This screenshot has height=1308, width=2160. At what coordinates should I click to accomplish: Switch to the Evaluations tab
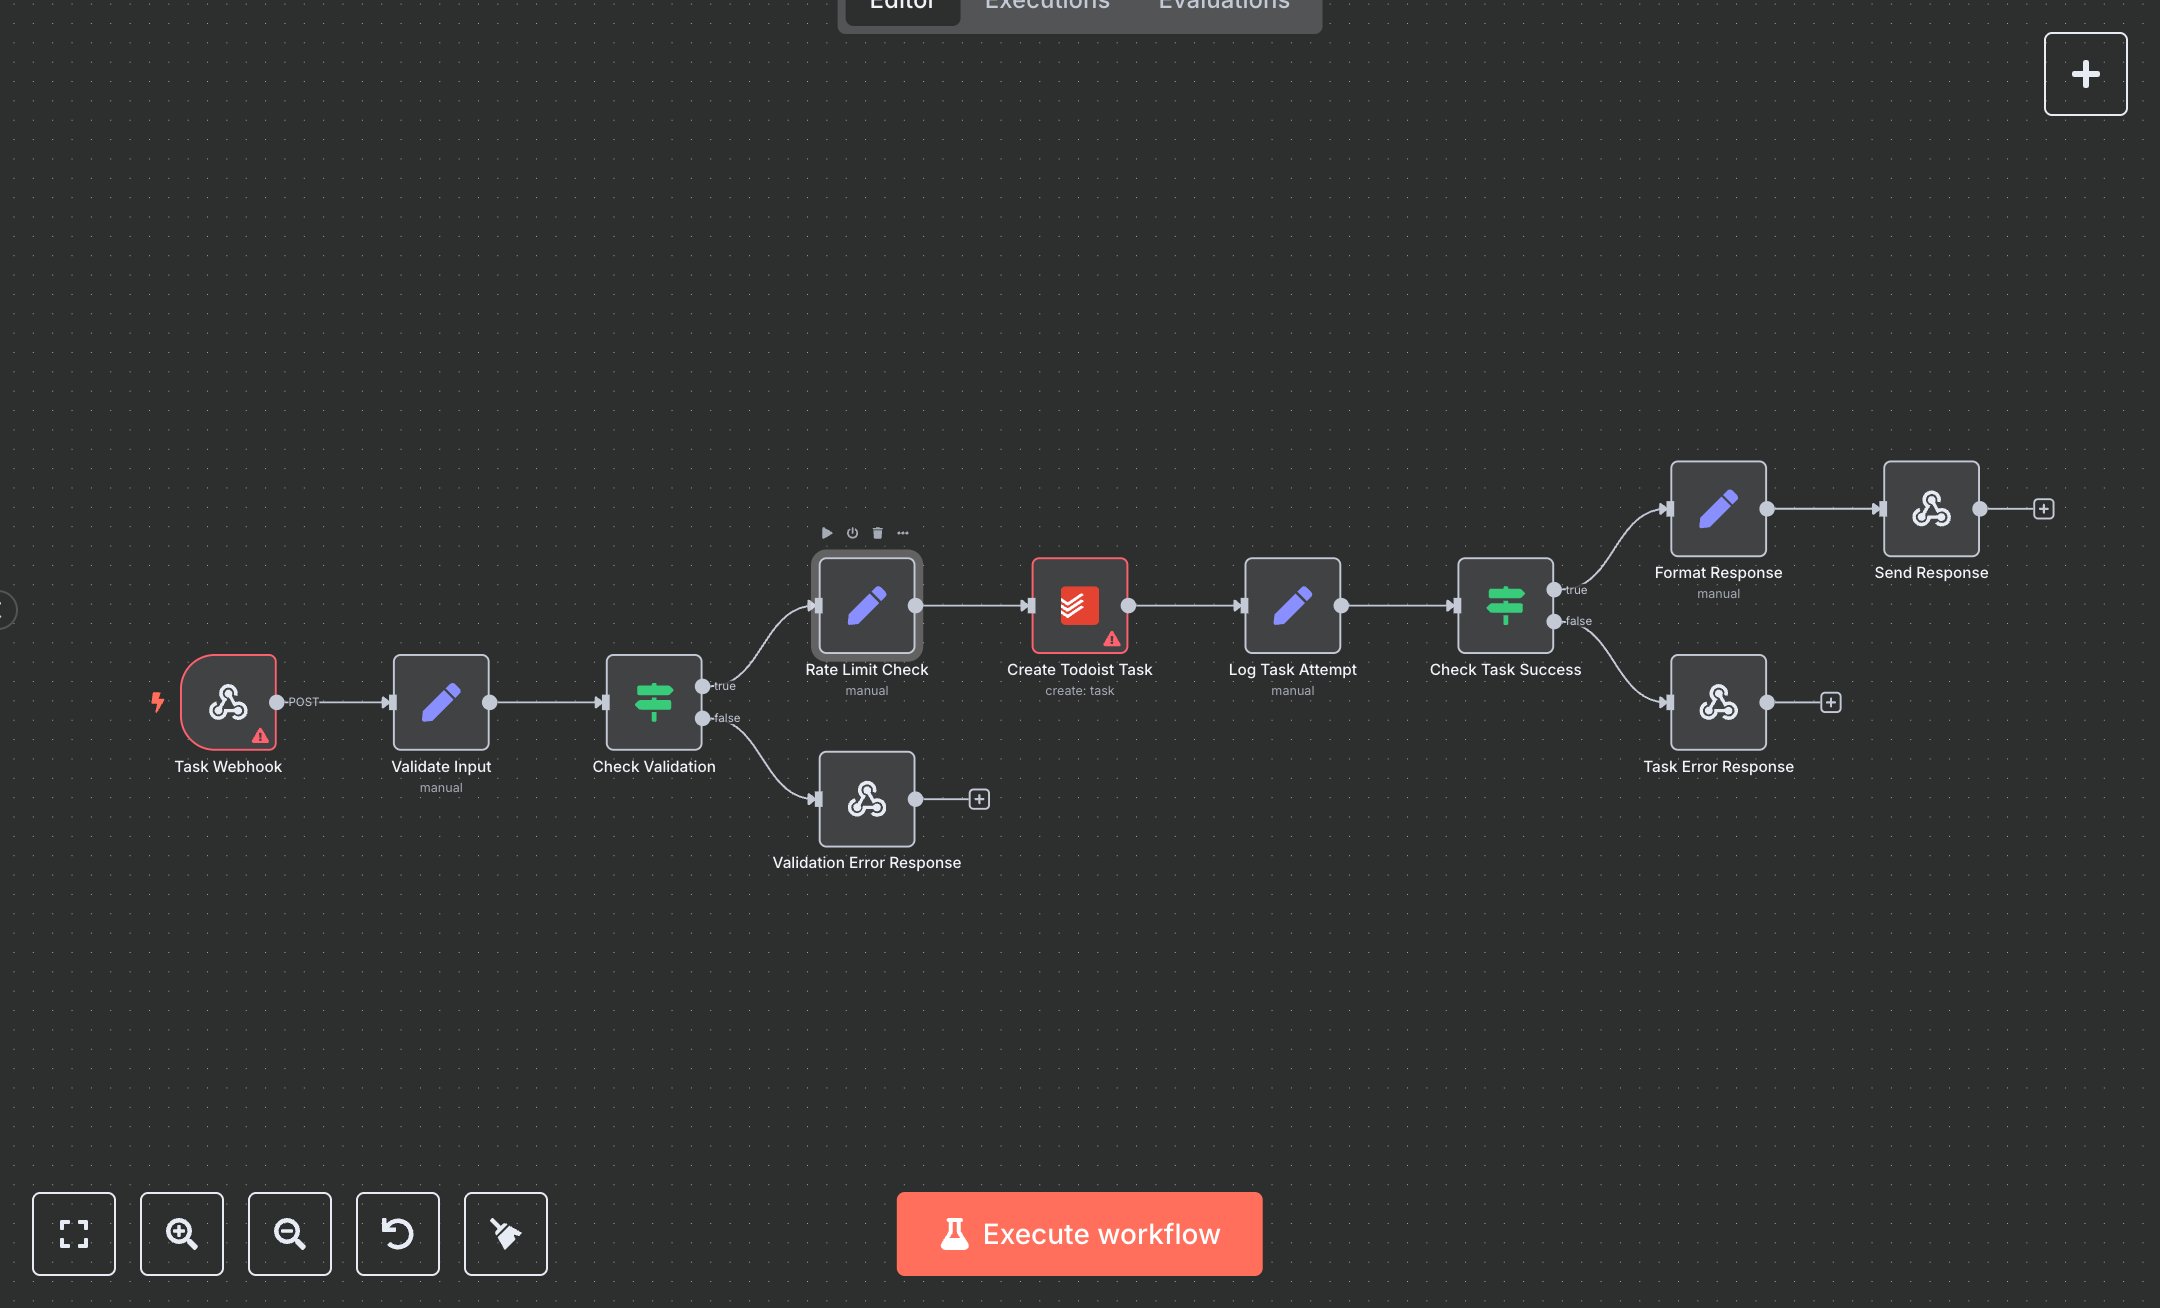click(1222, 8)
